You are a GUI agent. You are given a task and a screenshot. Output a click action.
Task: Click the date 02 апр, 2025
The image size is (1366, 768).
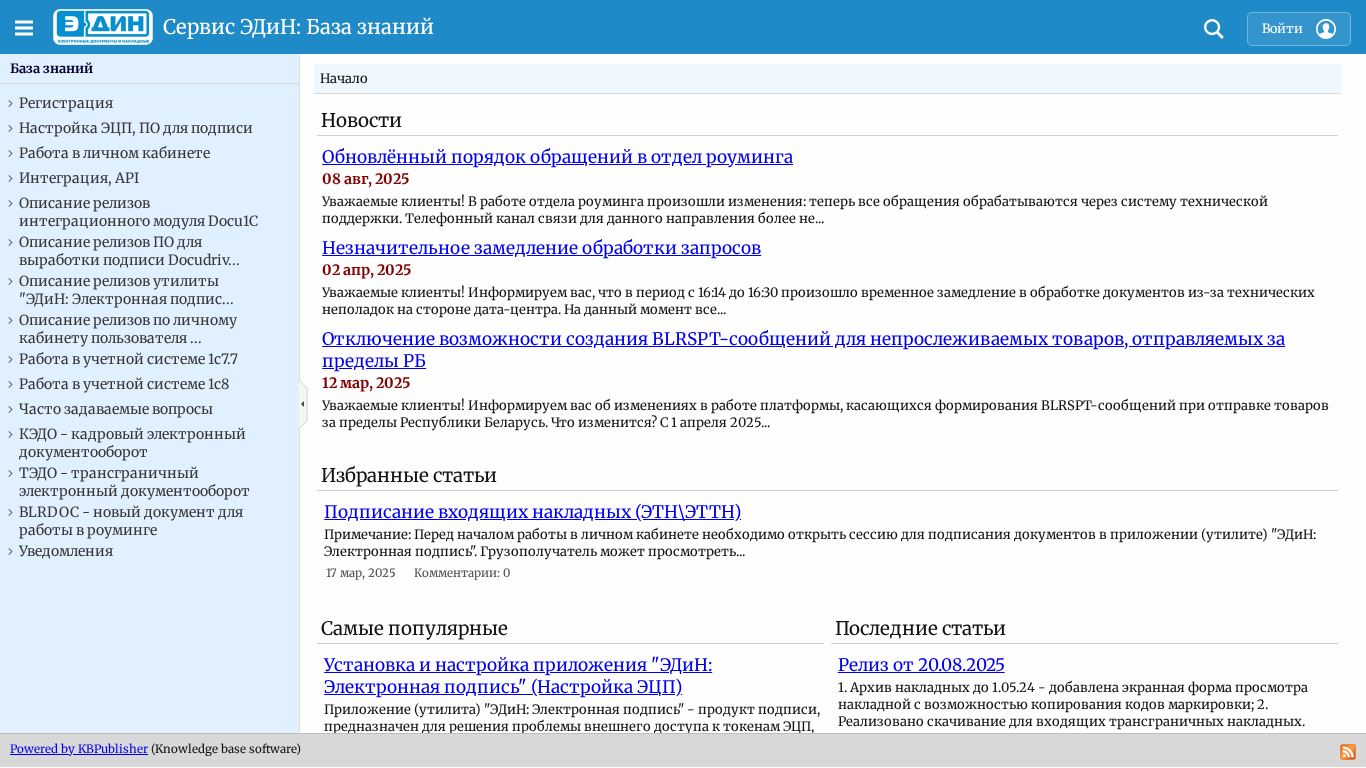pos(366,270)
